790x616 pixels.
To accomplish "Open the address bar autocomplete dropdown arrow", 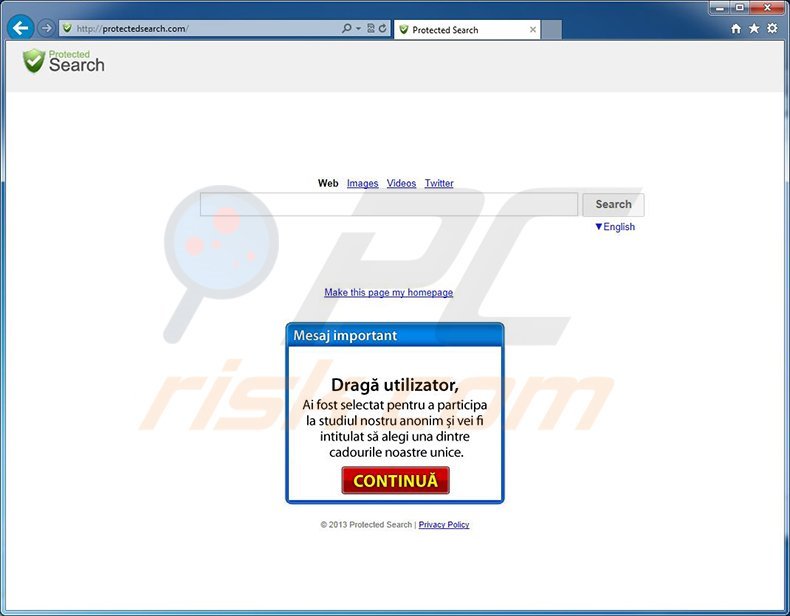I will click(x=358, y=29).
